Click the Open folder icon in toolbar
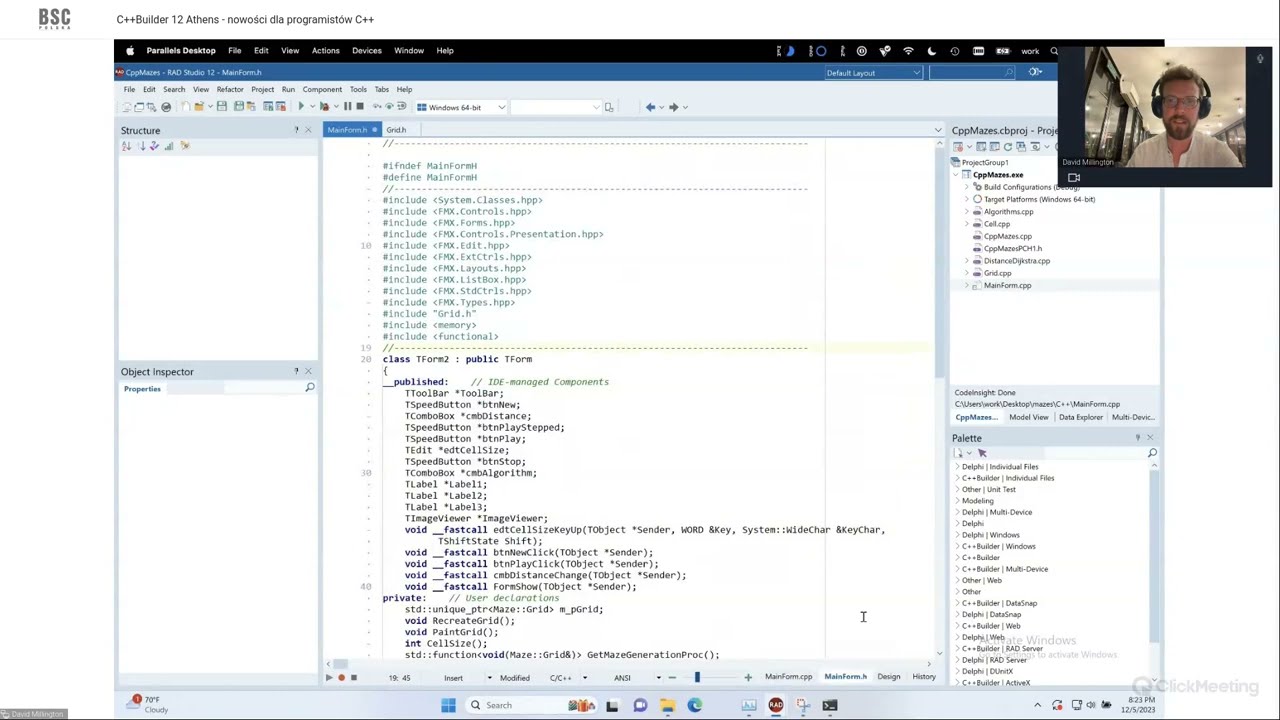This screenshot has width=1280, height=720. coord(199,107)
